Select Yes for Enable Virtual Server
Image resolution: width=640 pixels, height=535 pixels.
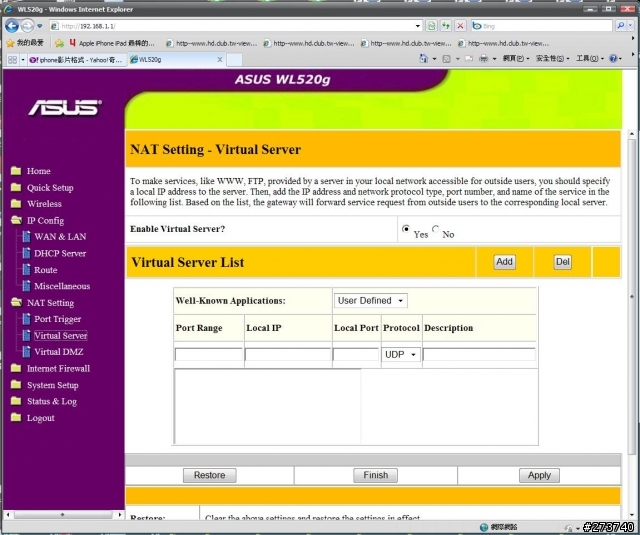(x=405, y=229)
